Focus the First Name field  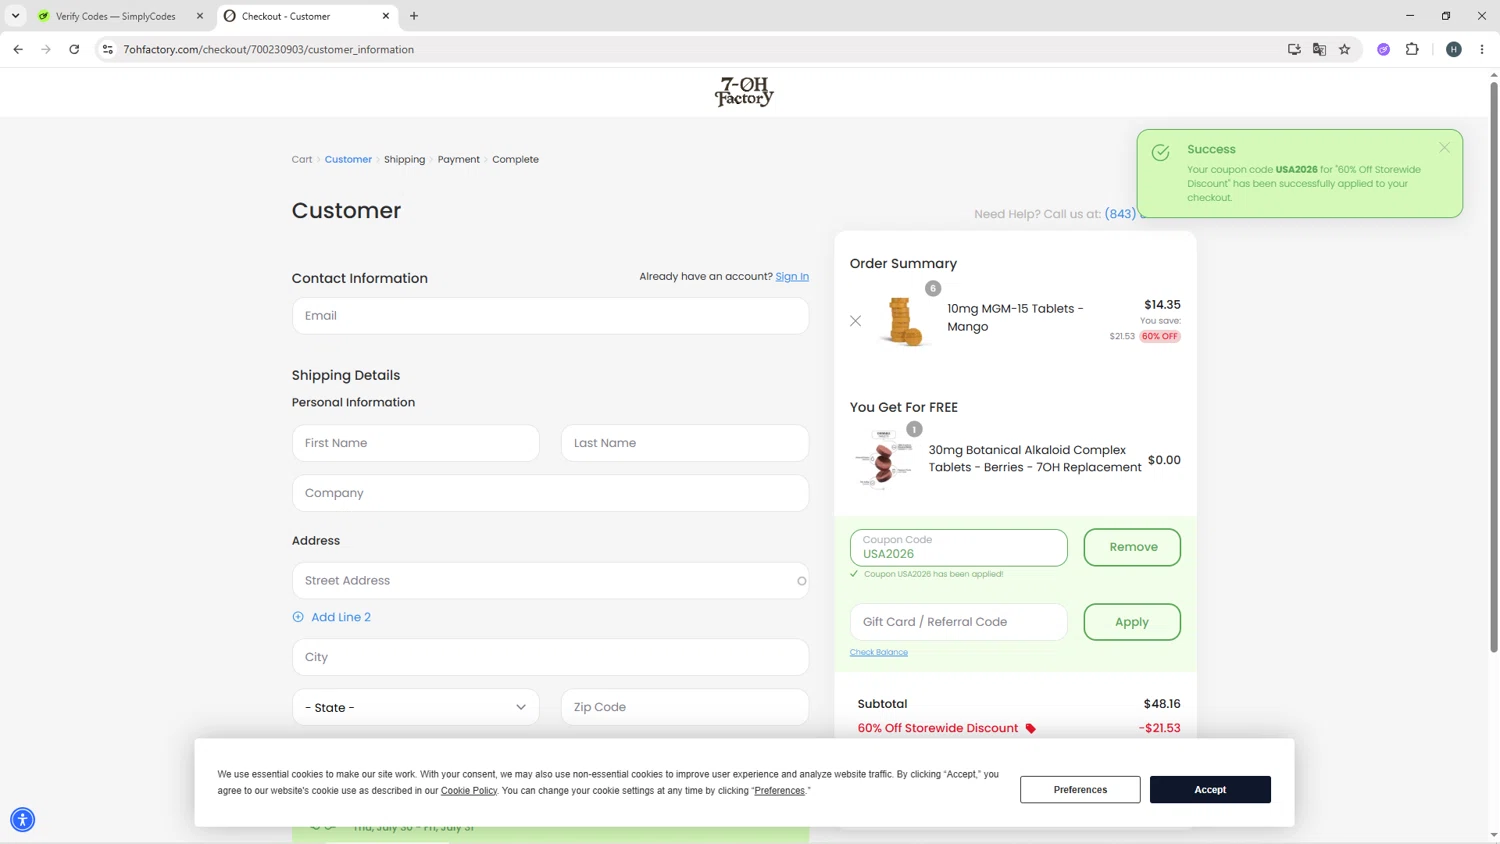point(415,443)
